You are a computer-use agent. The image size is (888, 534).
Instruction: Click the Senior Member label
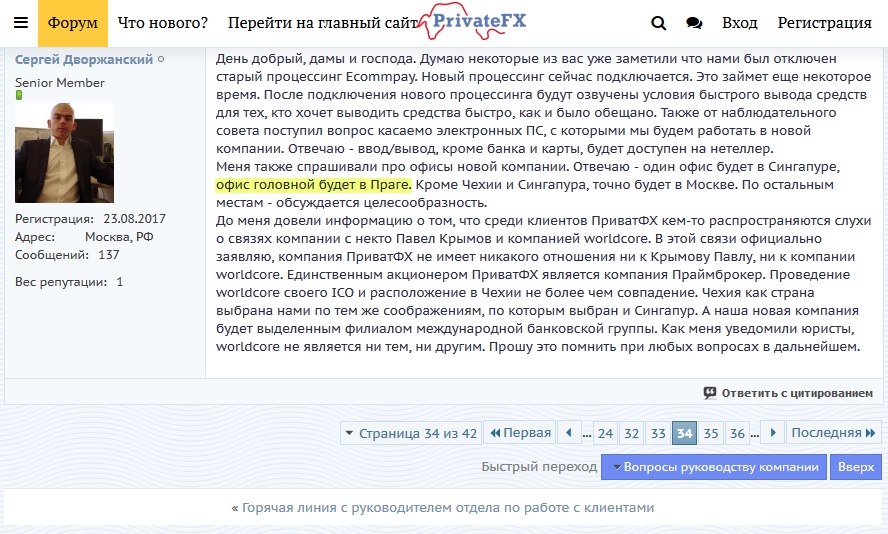(59, 83)
